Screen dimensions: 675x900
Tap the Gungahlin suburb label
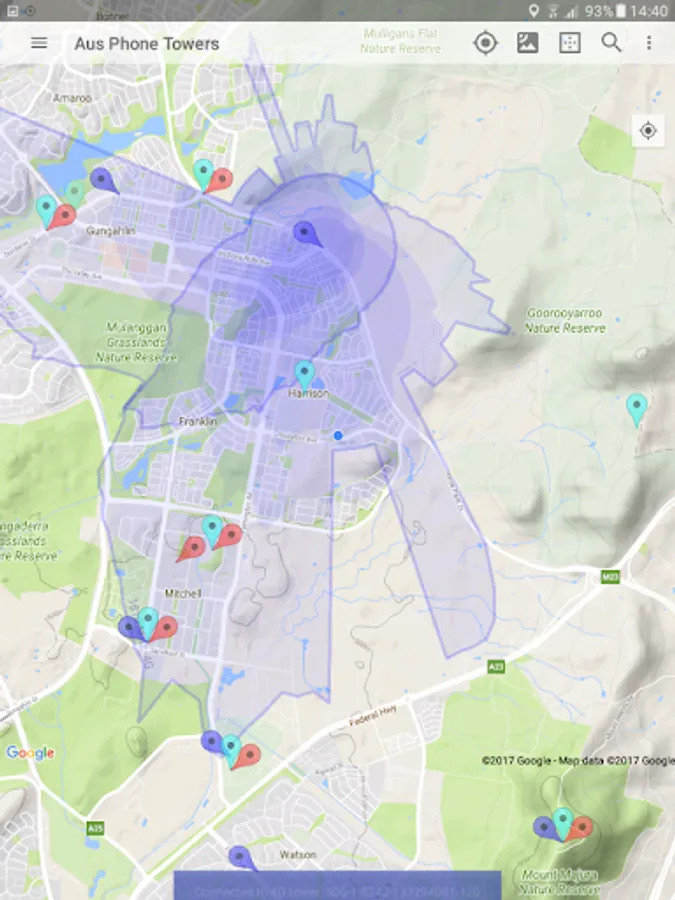click(111, 231)
